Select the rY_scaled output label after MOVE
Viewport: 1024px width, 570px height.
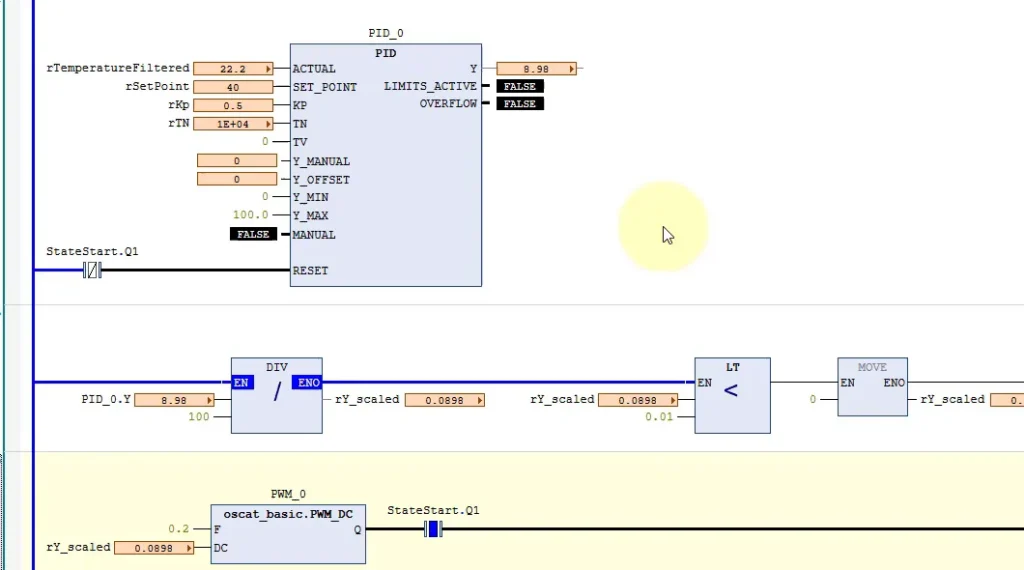pos(952,399)
